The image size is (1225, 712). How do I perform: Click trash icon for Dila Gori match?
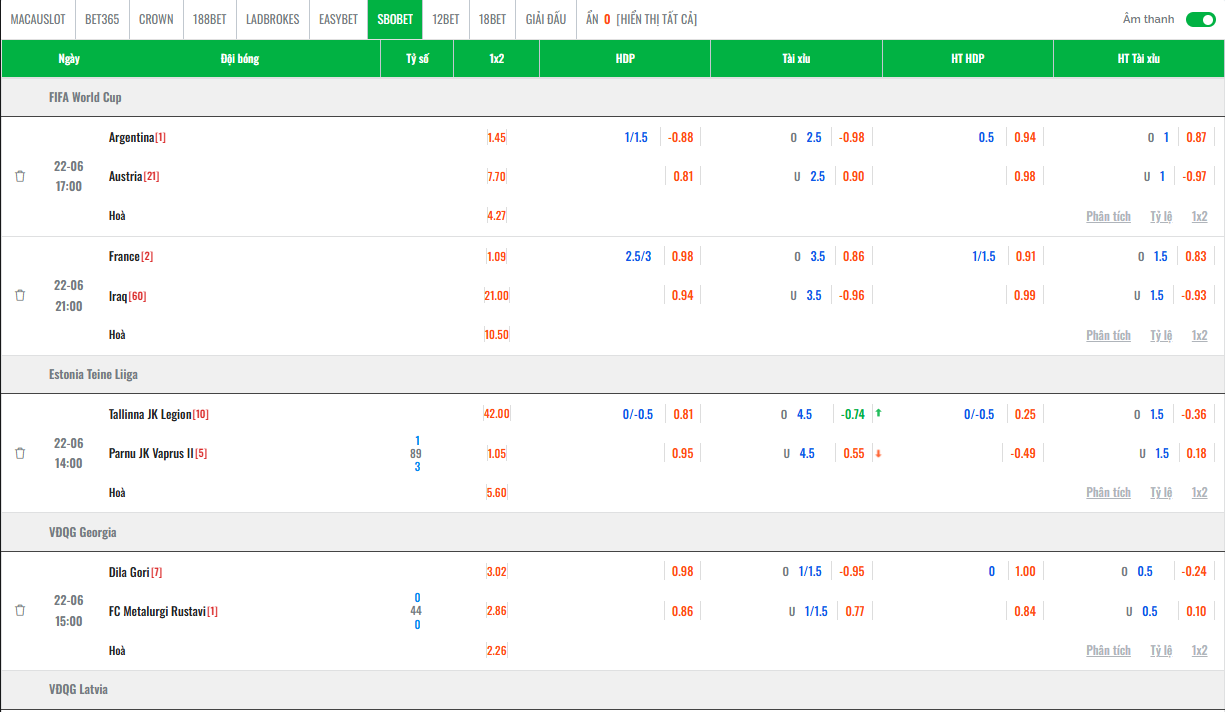click(x=20, y=610)
